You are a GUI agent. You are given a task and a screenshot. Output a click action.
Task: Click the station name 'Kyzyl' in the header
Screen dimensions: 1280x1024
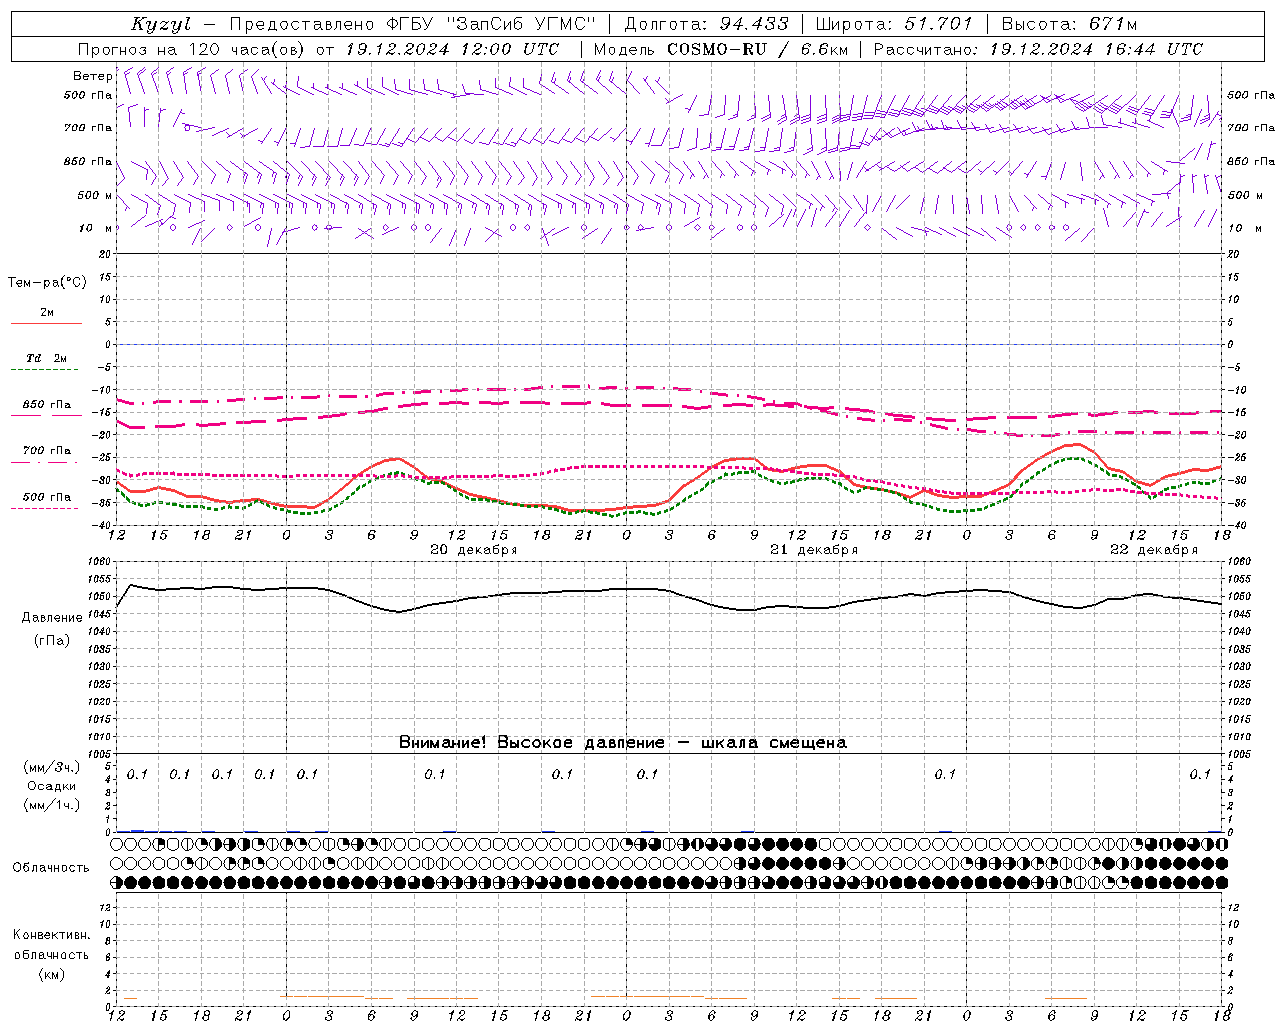pos(161,24)
